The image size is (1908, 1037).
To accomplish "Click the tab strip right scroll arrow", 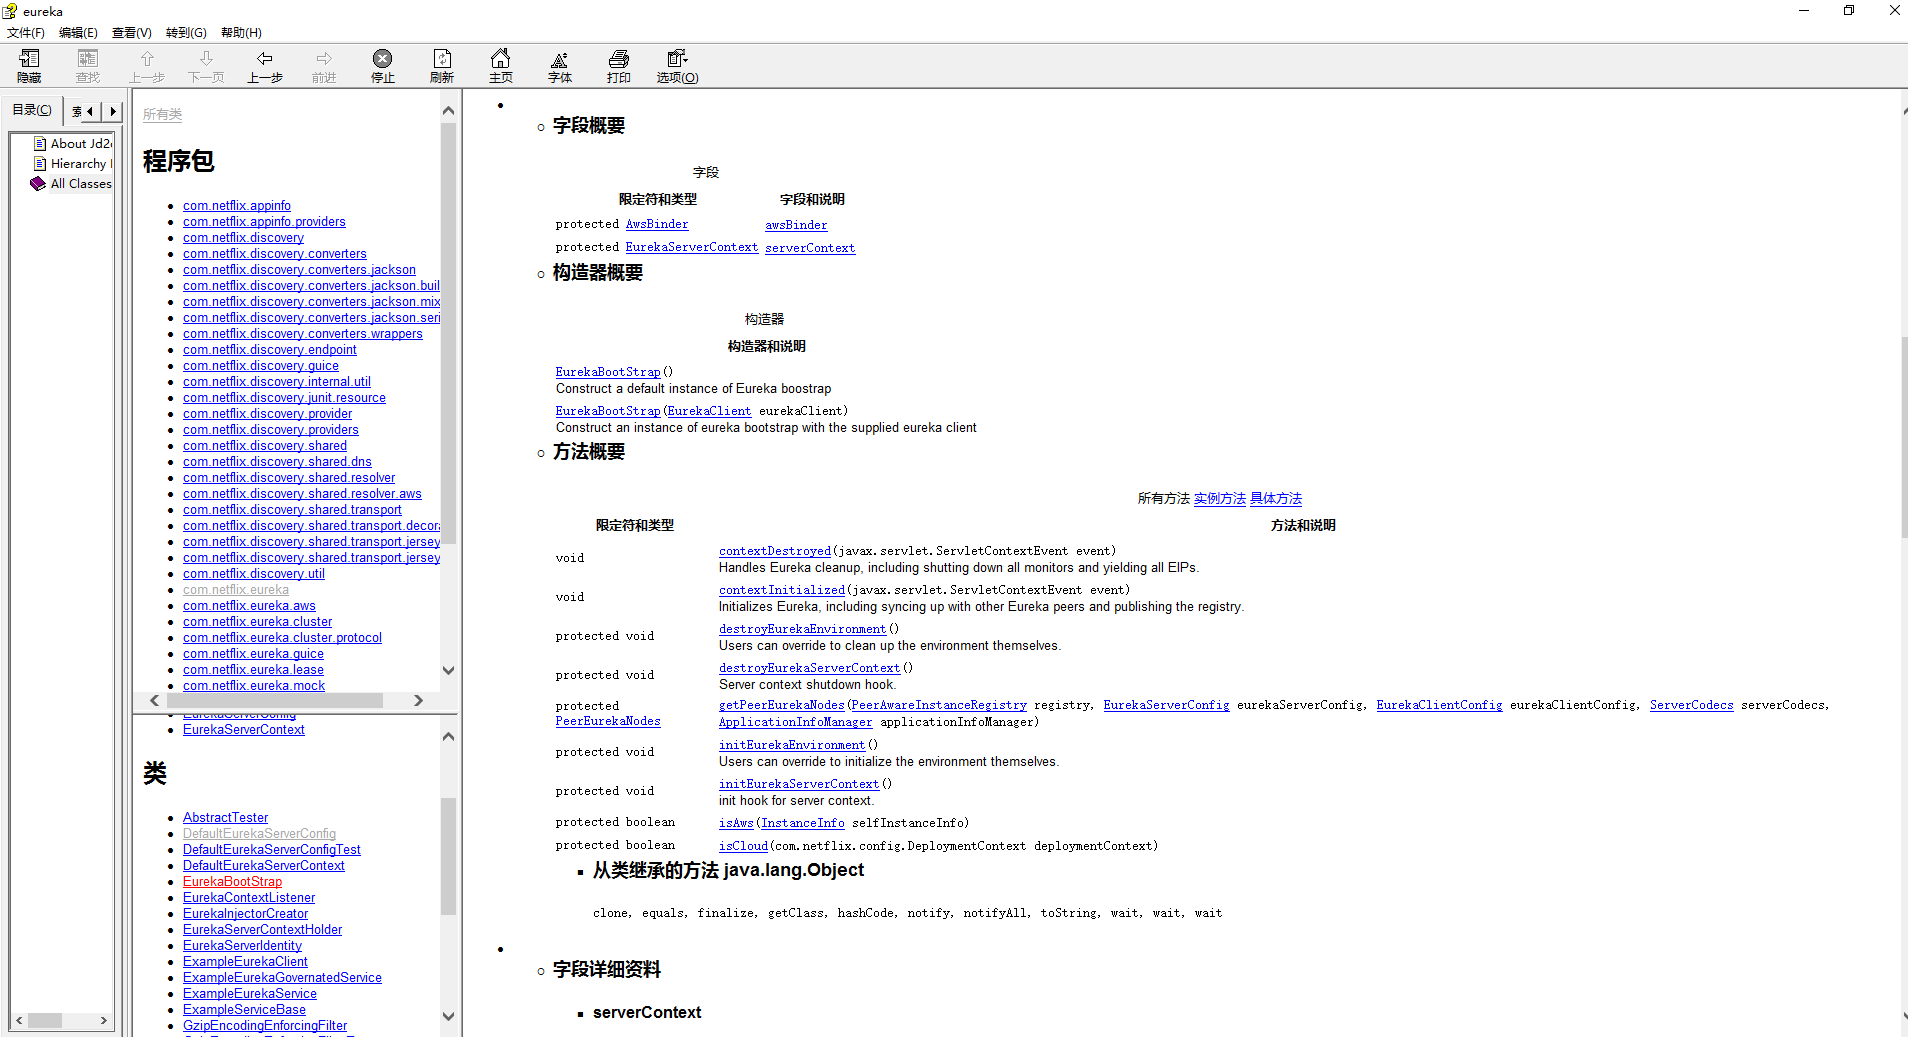I will pyautogui.click(x=113, y=111).
